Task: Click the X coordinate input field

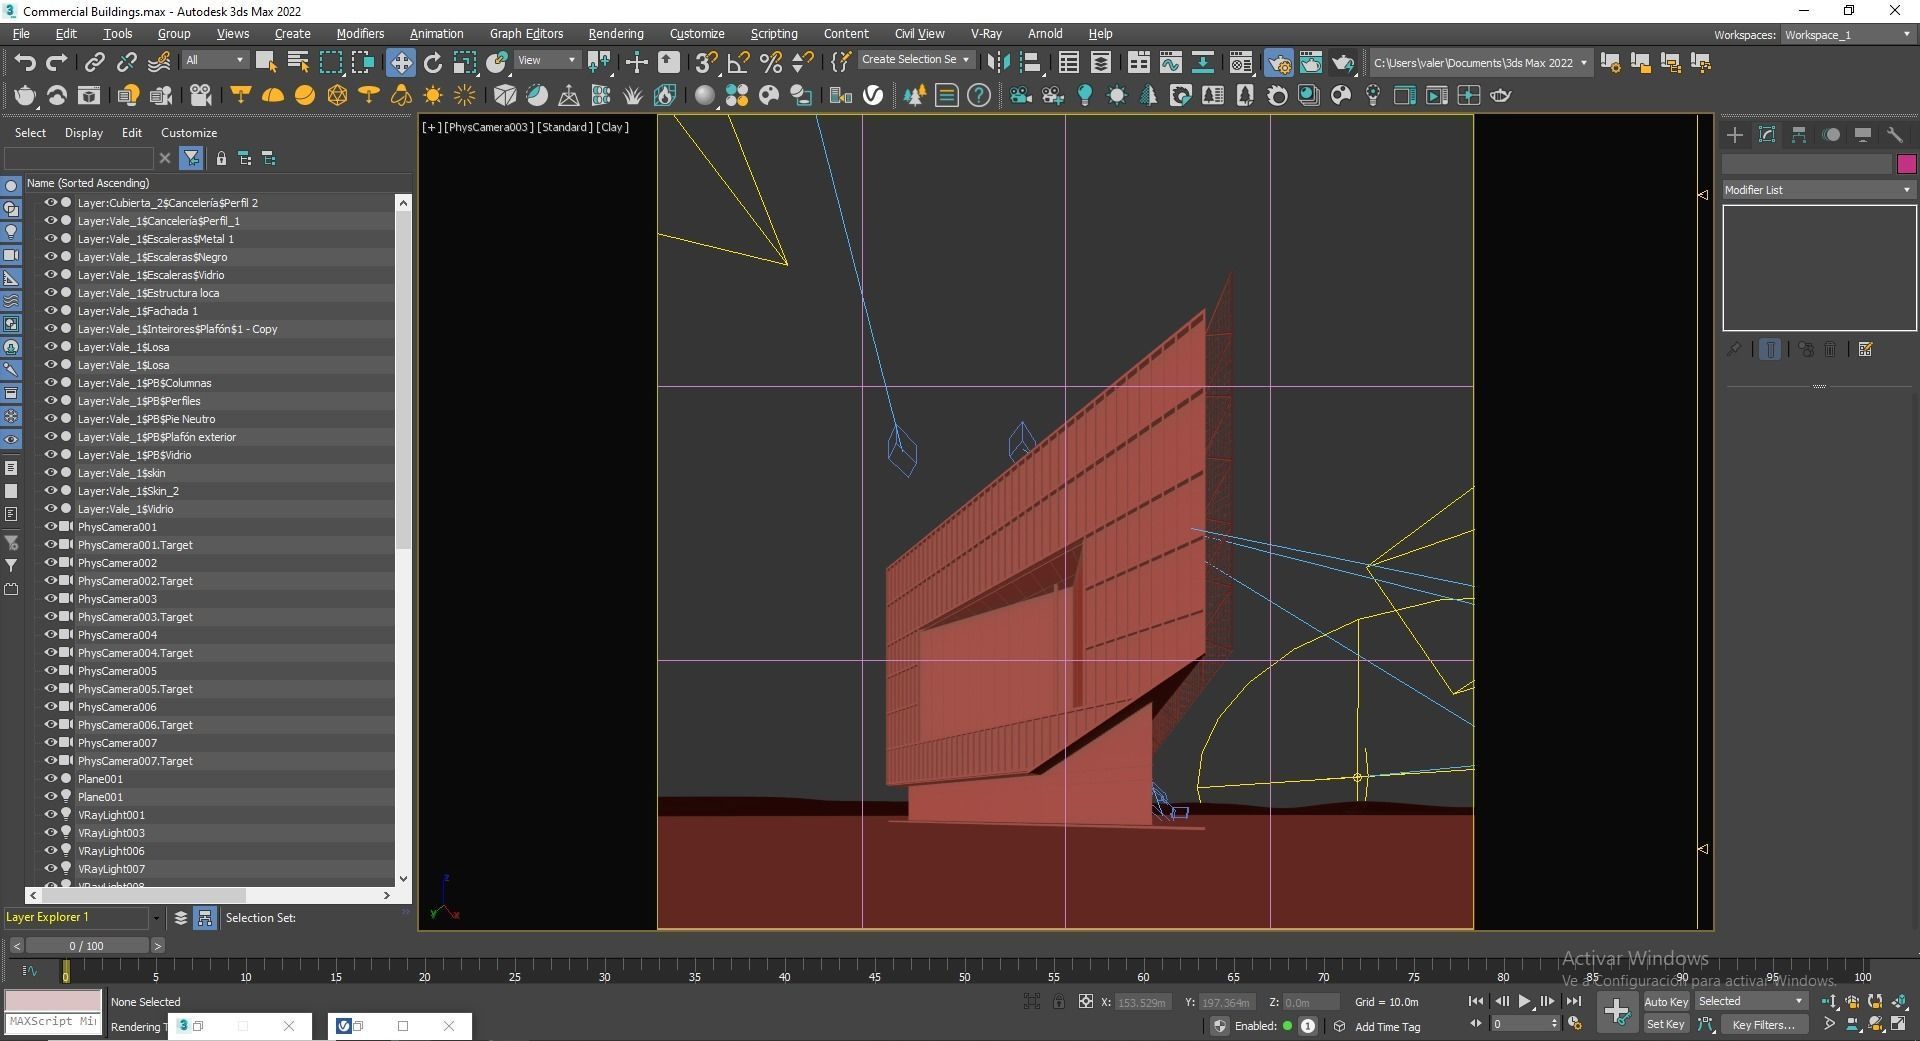Action: coord(1143,1002)
